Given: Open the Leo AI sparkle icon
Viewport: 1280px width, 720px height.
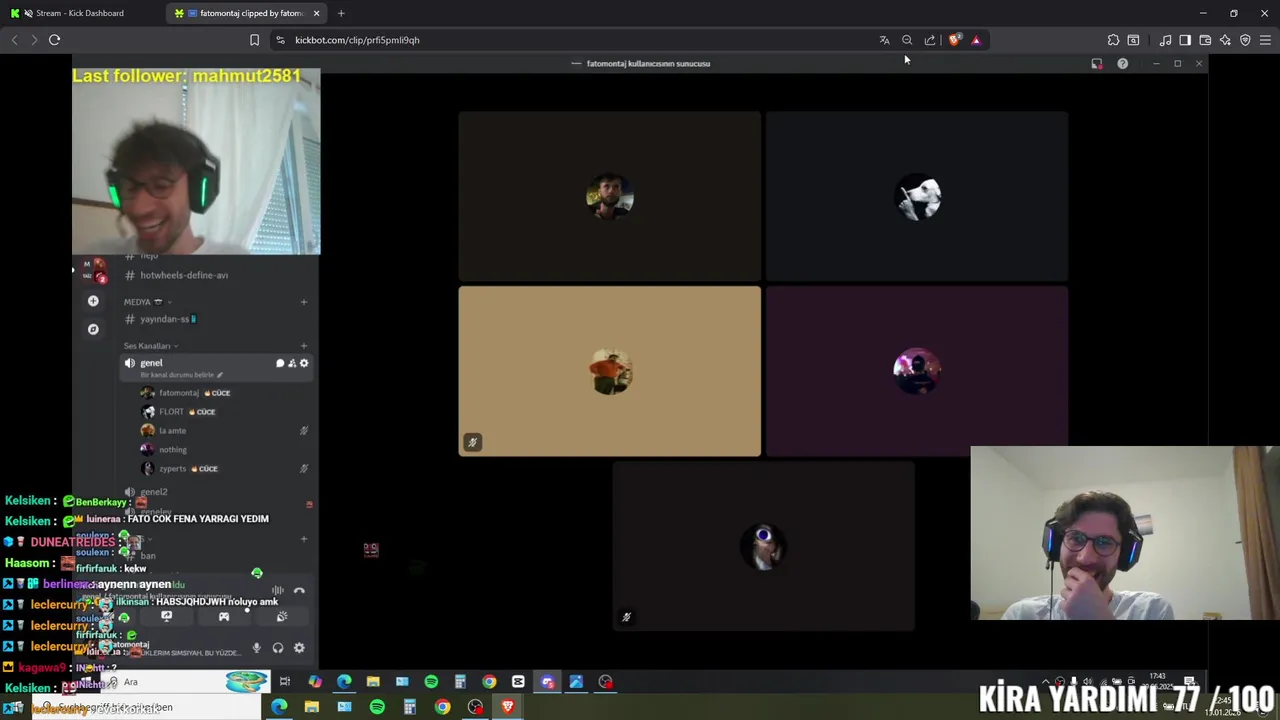Looking at the screenshot, I should [x=1225, y=40].
